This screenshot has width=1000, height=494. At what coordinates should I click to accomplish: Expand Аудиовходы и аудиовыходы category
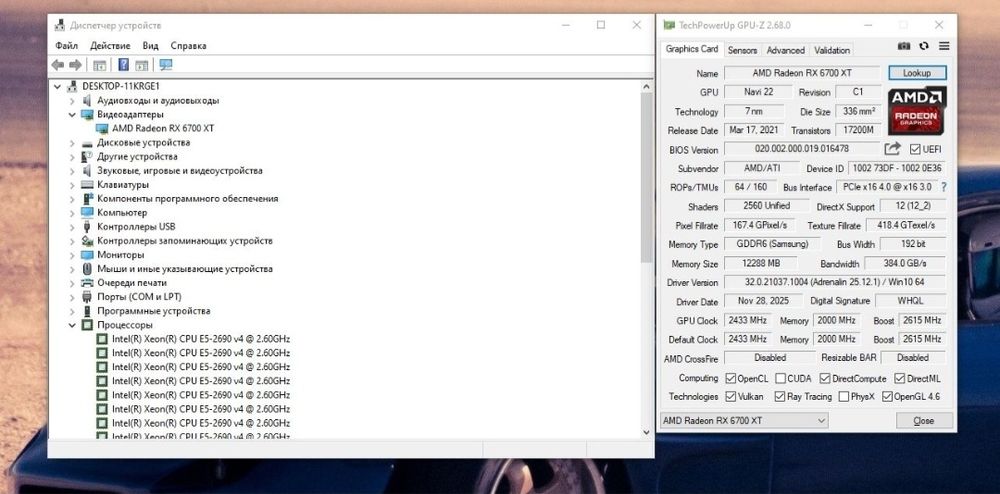point(72,101)
